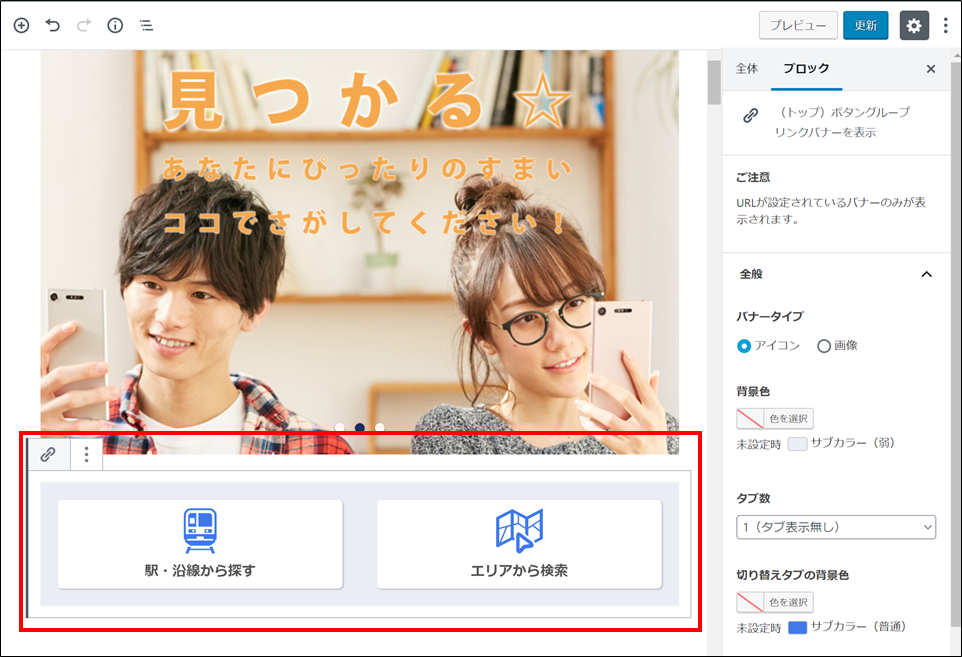Screen dimensions: 962x657
Task: Click the add block plus icon
Action: coord(21,25)
